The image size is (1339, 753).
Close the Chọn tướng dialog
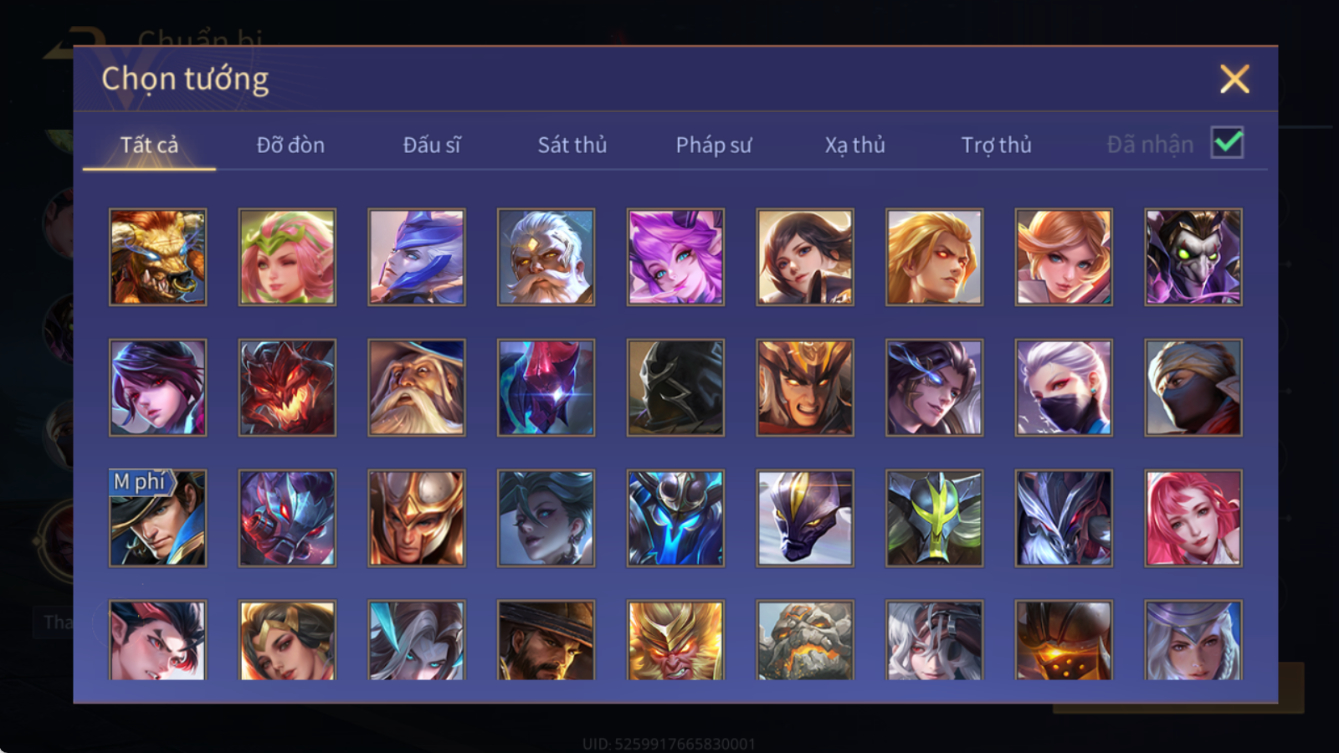1235,79
